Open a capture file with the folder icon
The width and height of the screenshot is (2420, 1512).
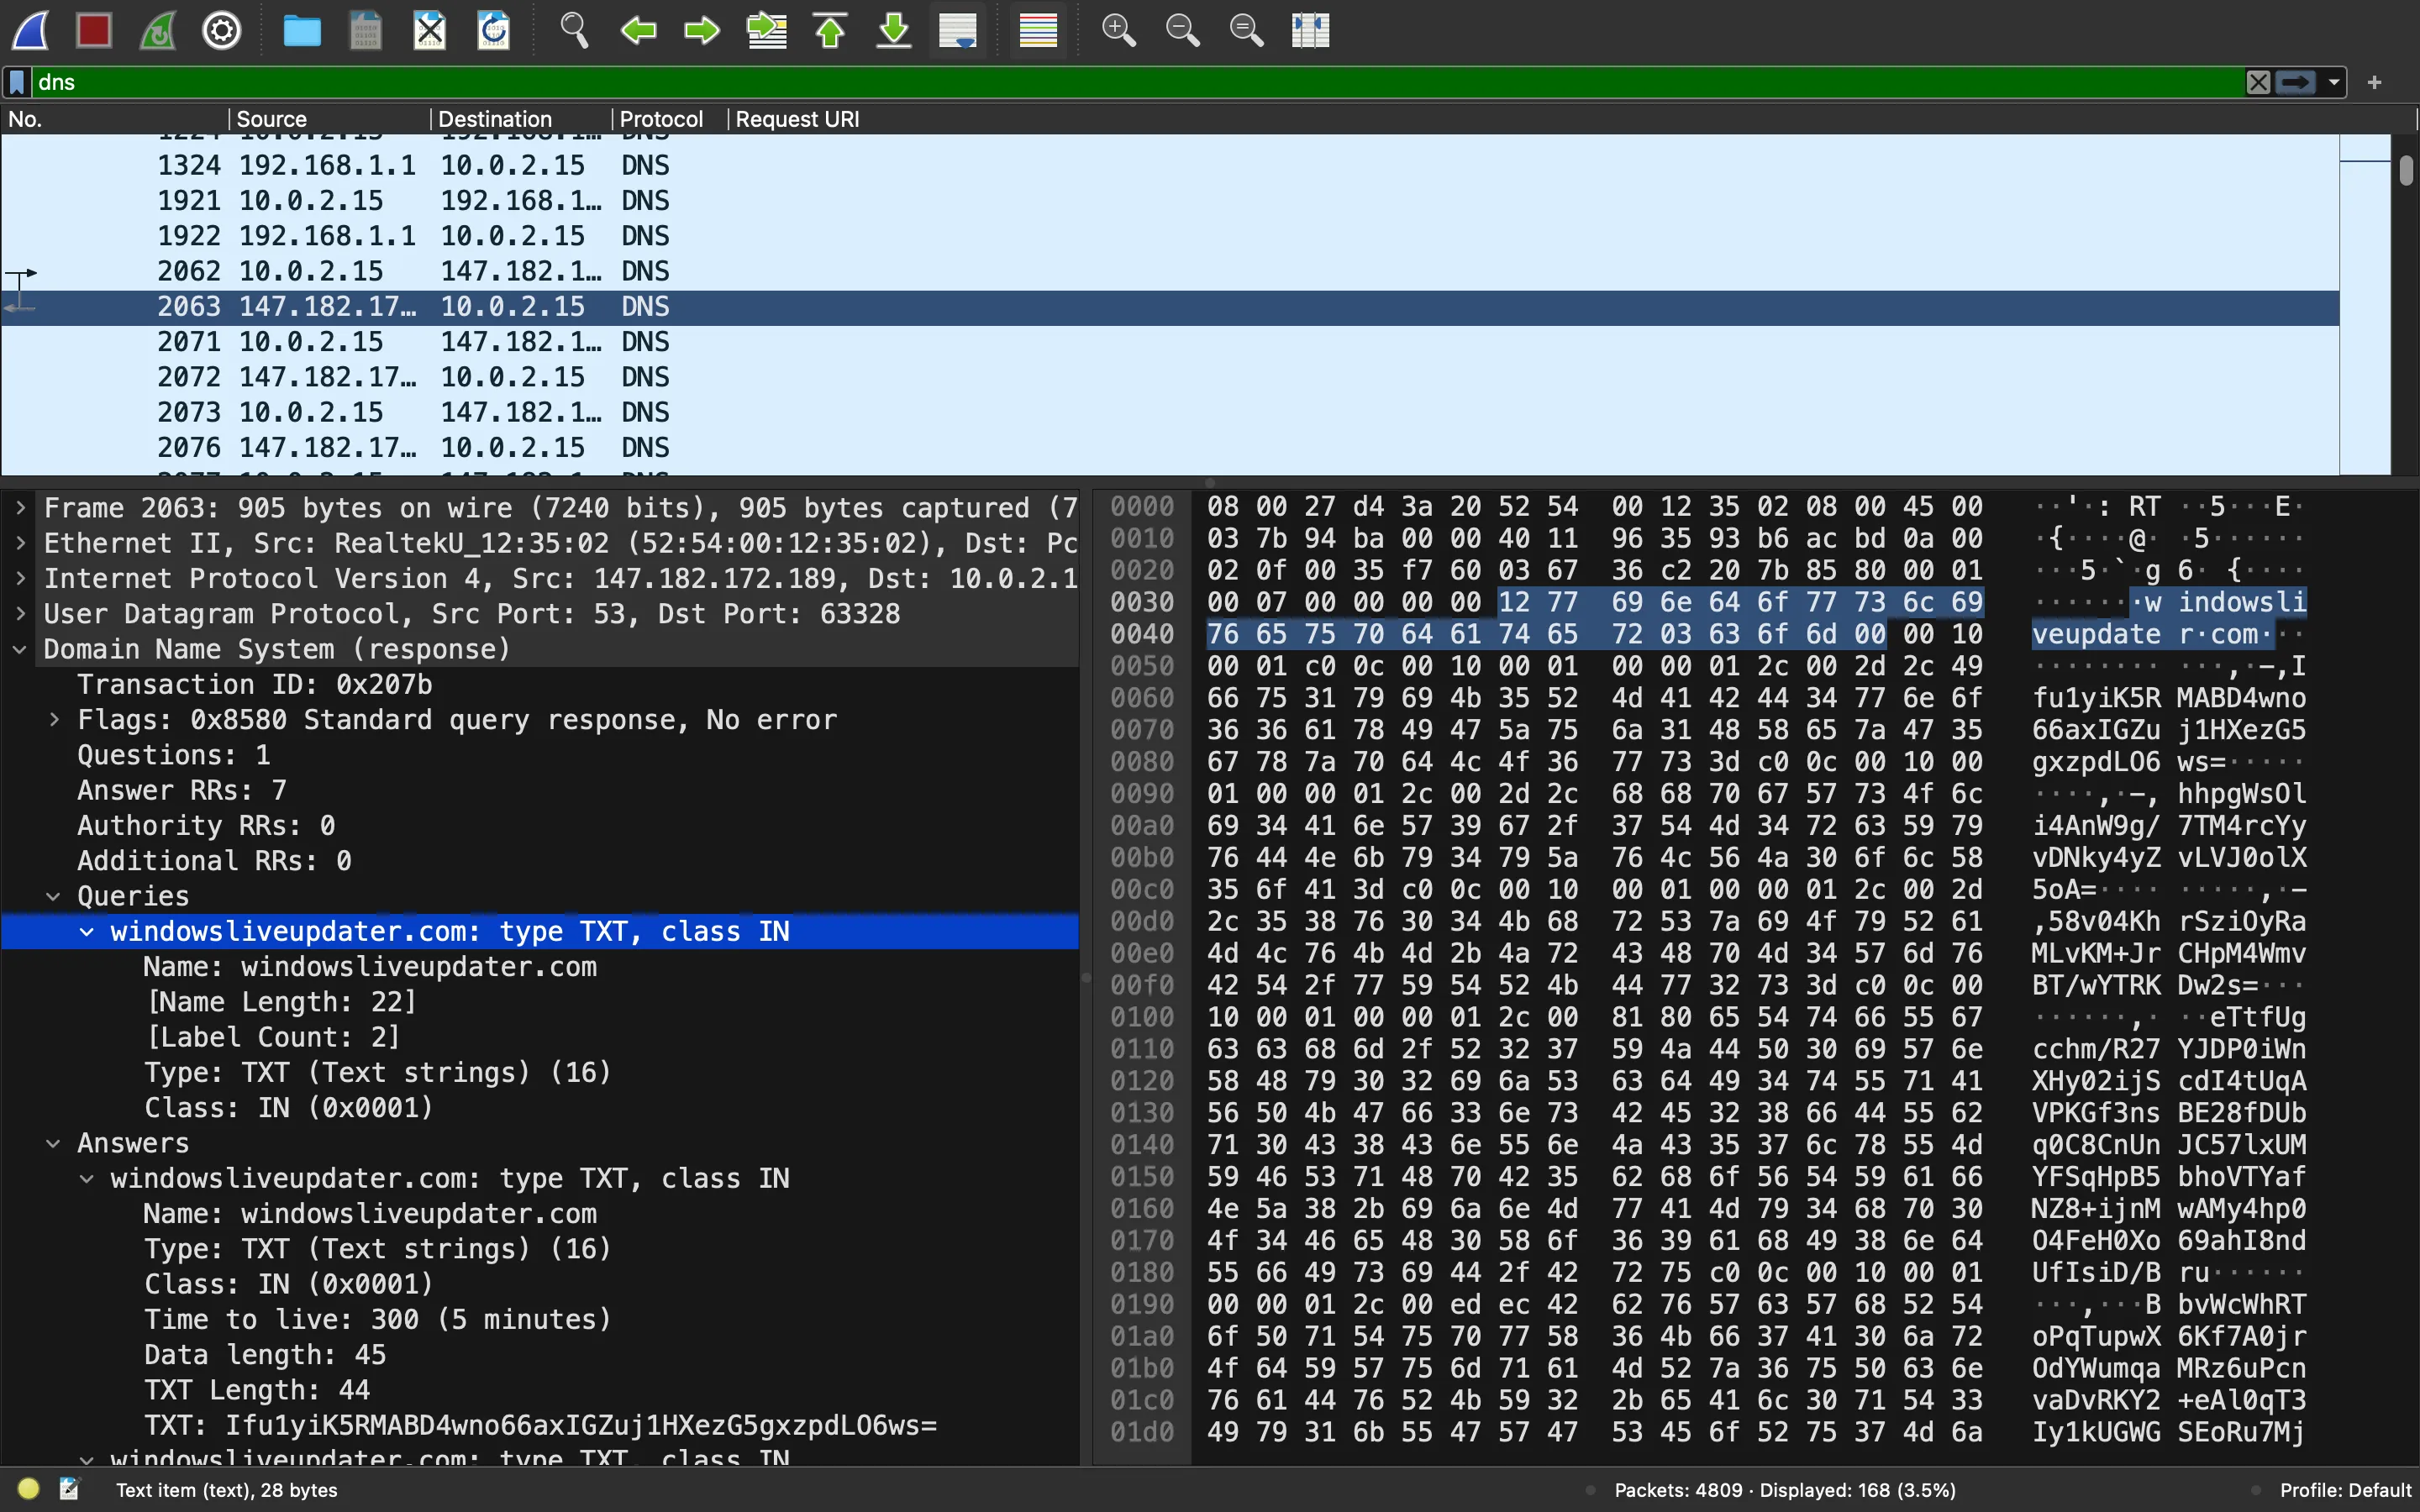(301, 30)
